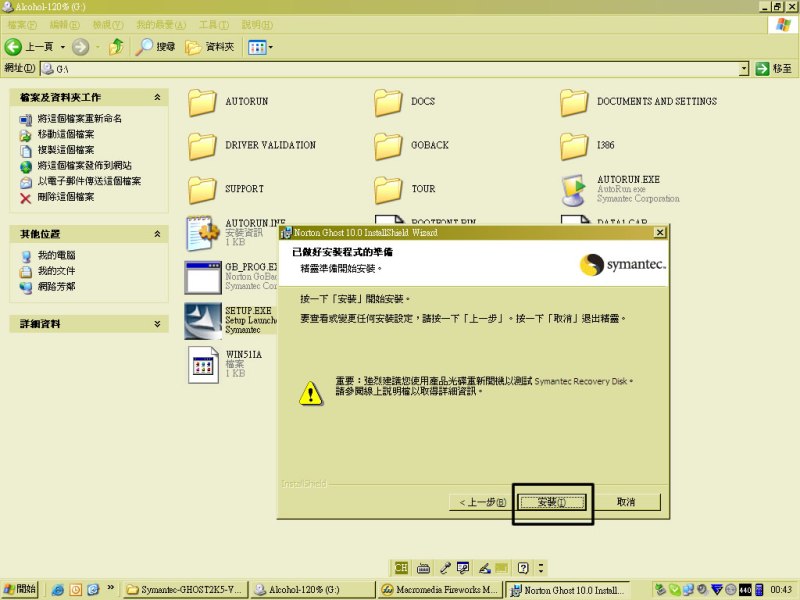Image resolution: width=800 pixels, height=600 pixels.
Task: Click the 移至 Go button
Action: coord(774,69)
